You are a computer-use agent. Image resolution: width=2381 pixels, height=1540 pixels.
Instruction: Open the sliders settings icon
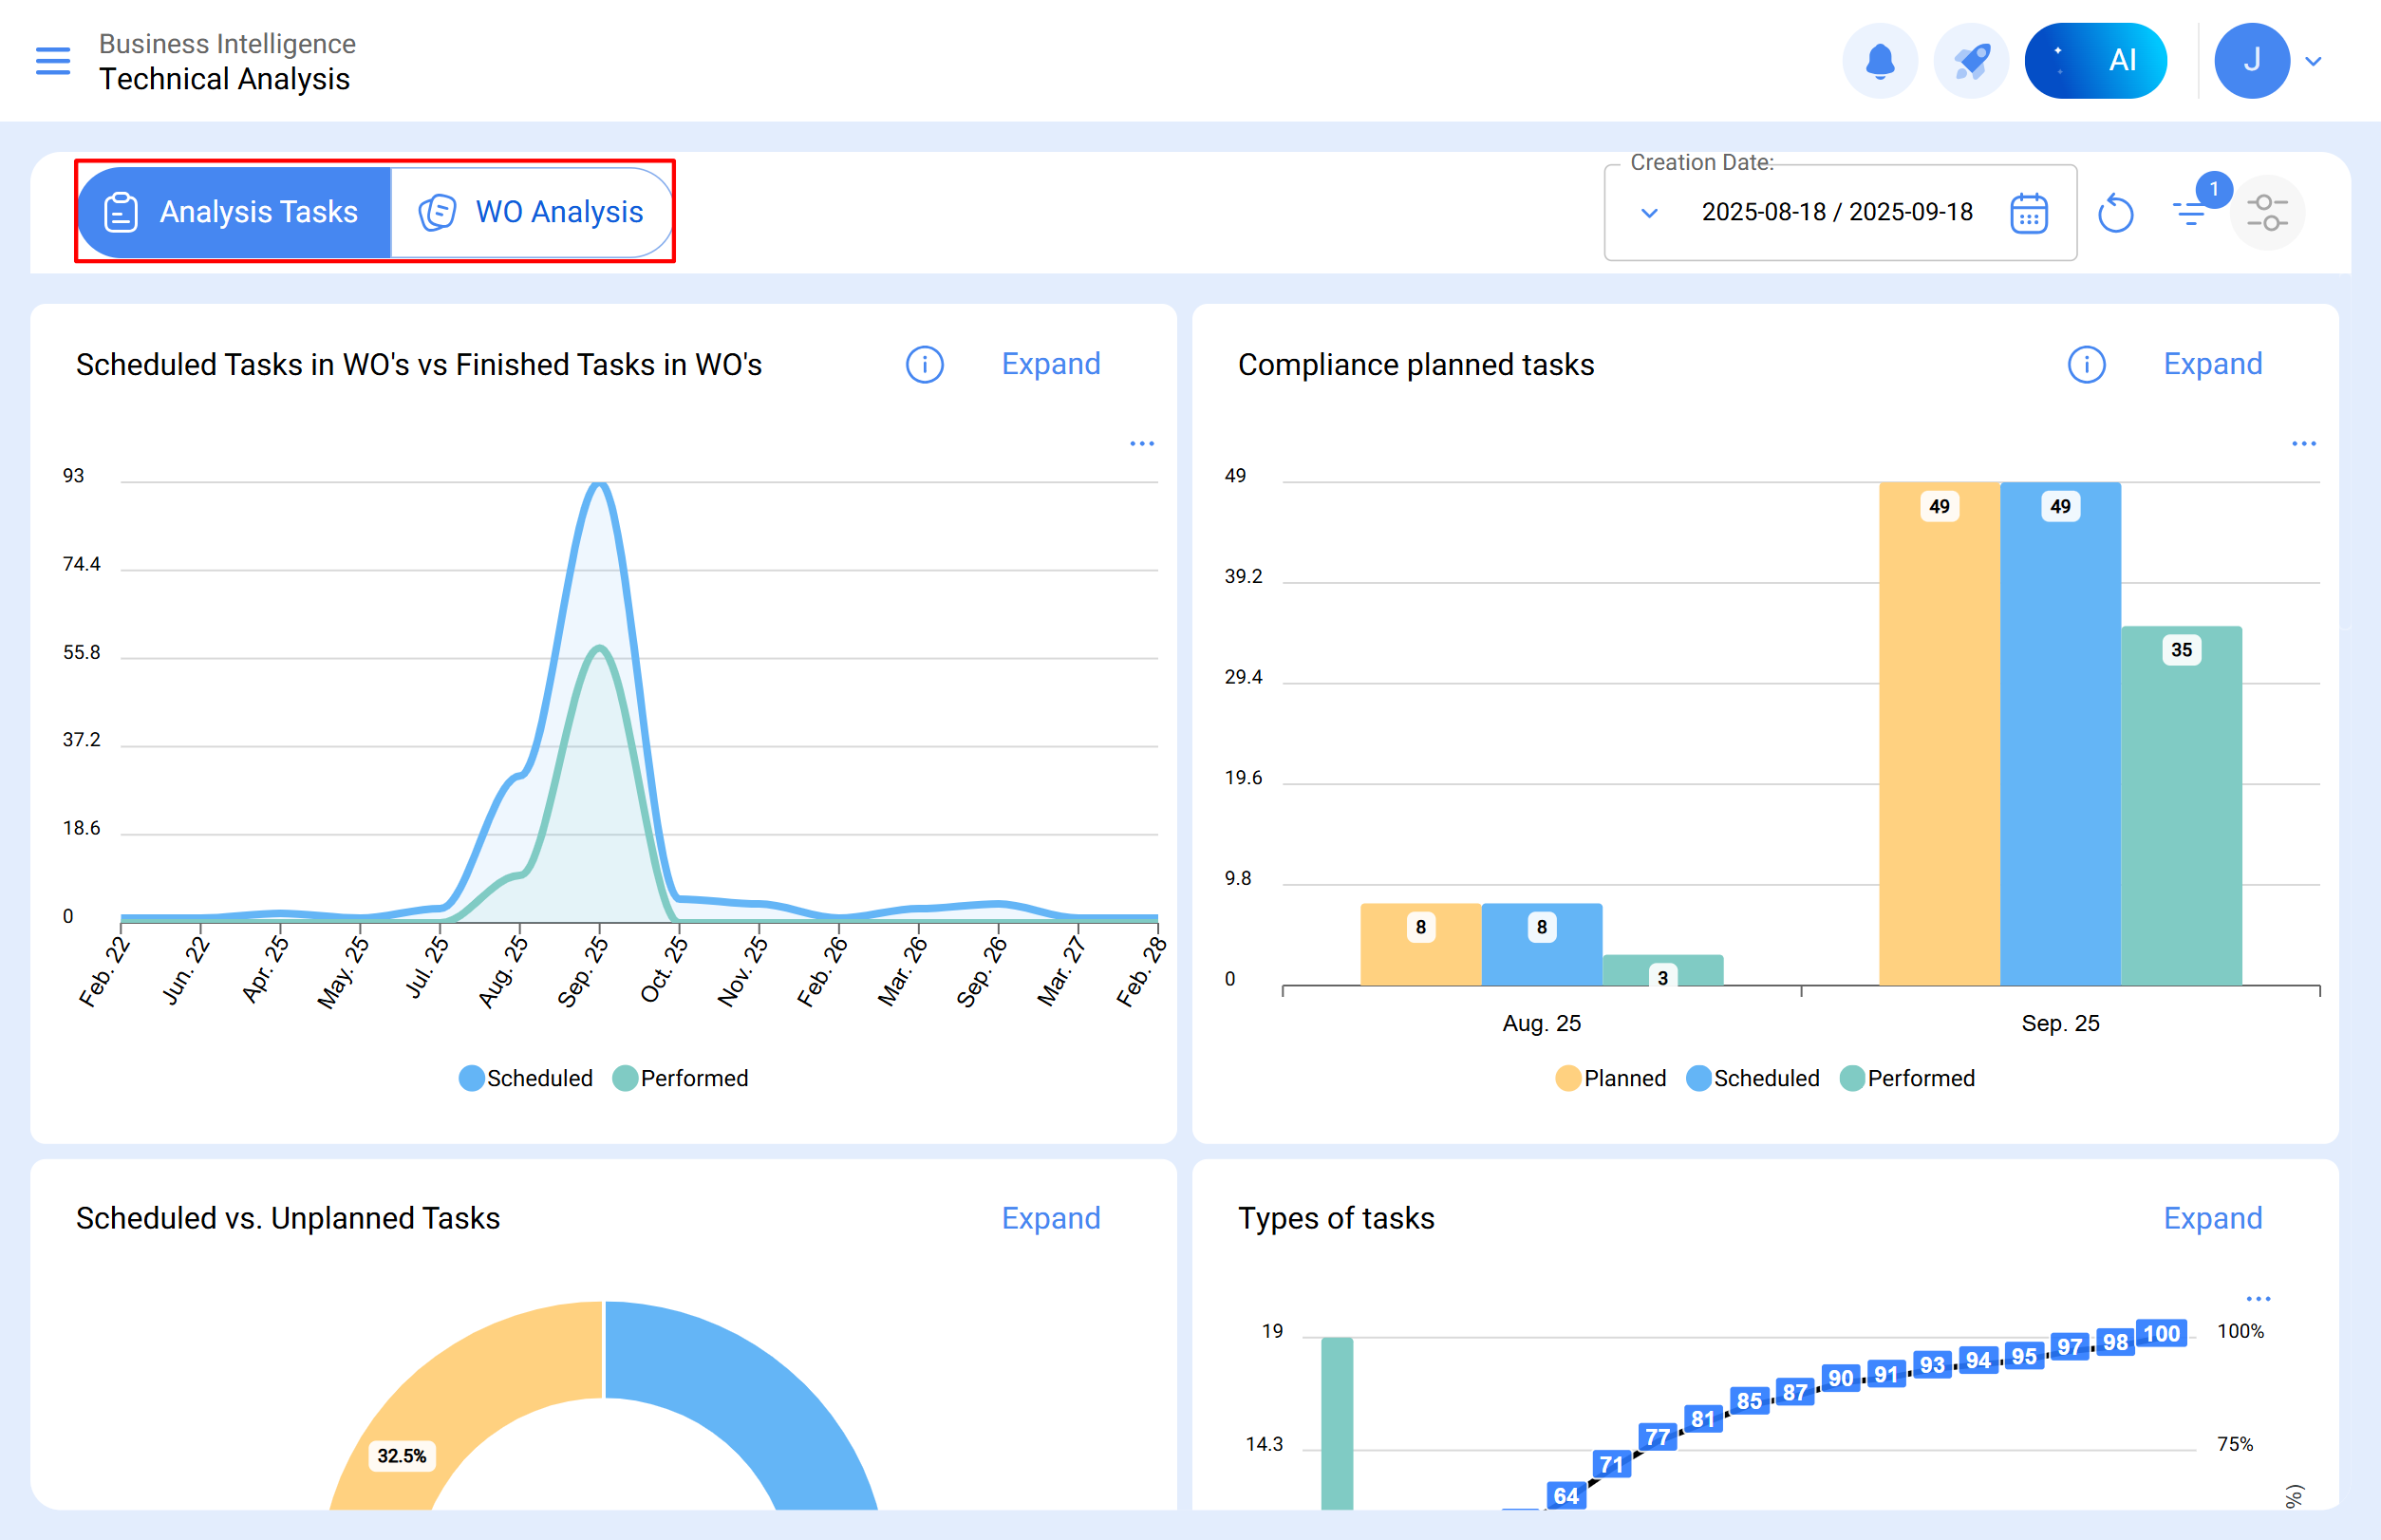(2266, 212)
